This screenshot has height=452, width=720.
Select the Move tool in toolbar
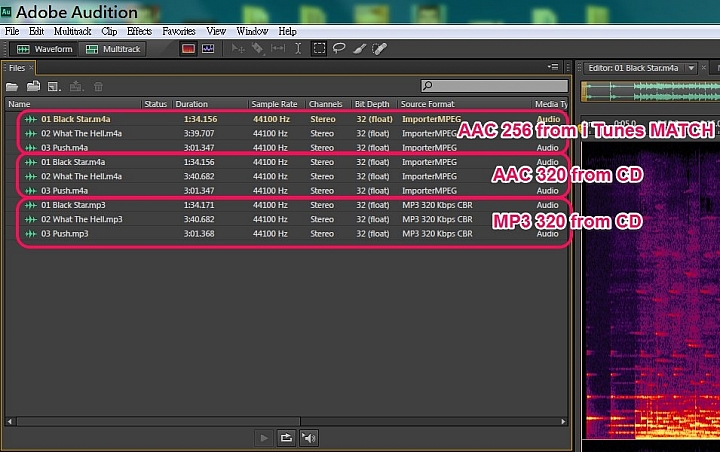[x=238, y=49]
